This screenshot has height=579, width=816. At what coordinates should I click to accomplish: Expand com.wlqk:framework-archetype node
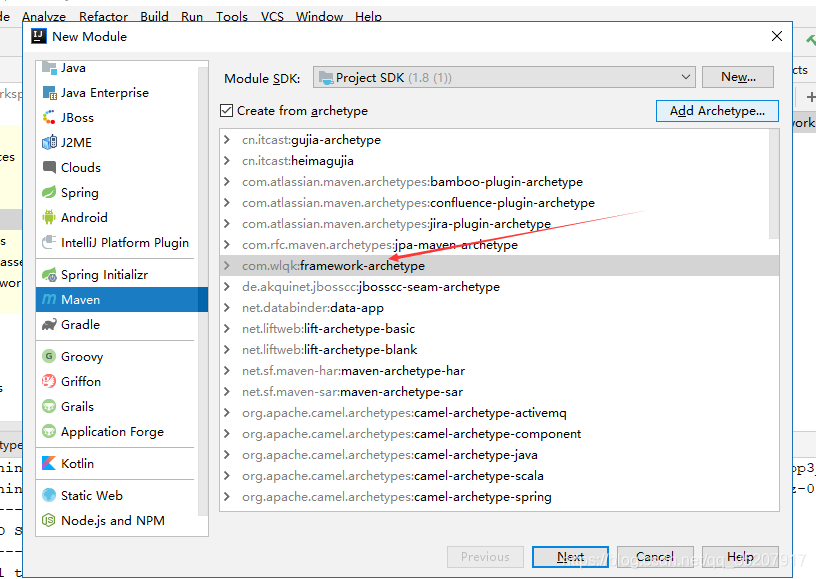click(227, 265)
